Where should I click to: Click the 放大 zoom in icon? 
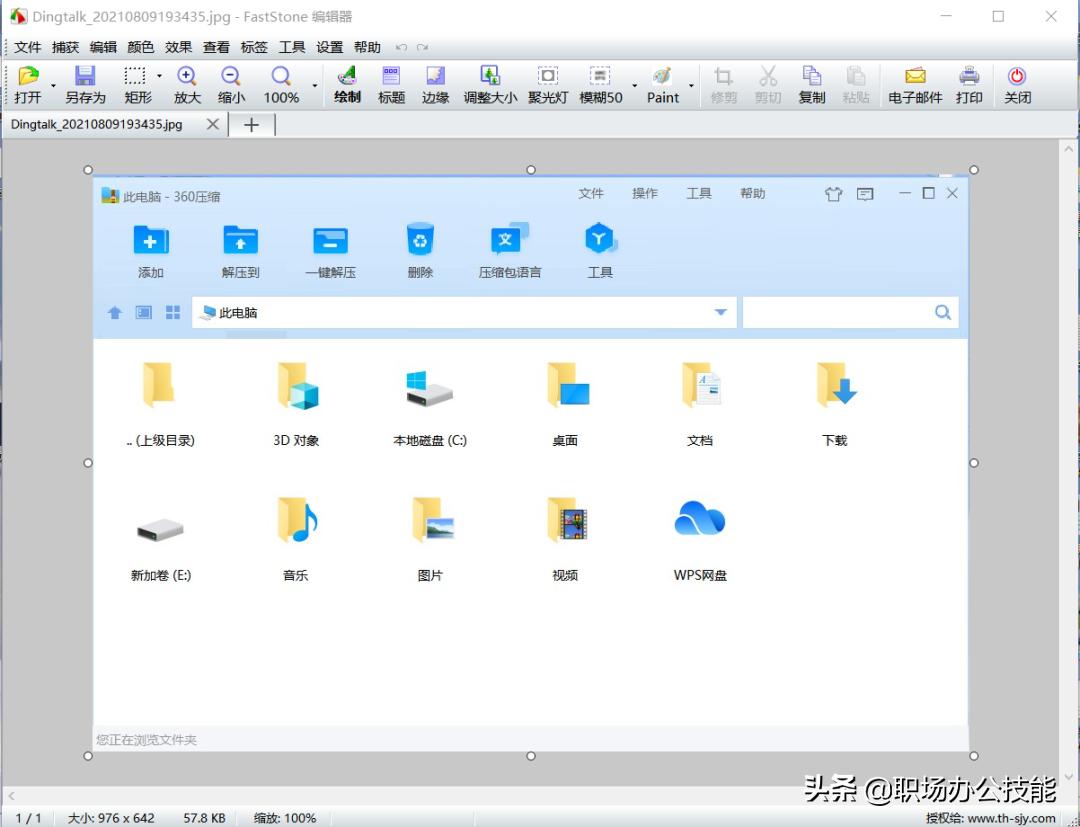pyautogui.click(x=187, y=85)
